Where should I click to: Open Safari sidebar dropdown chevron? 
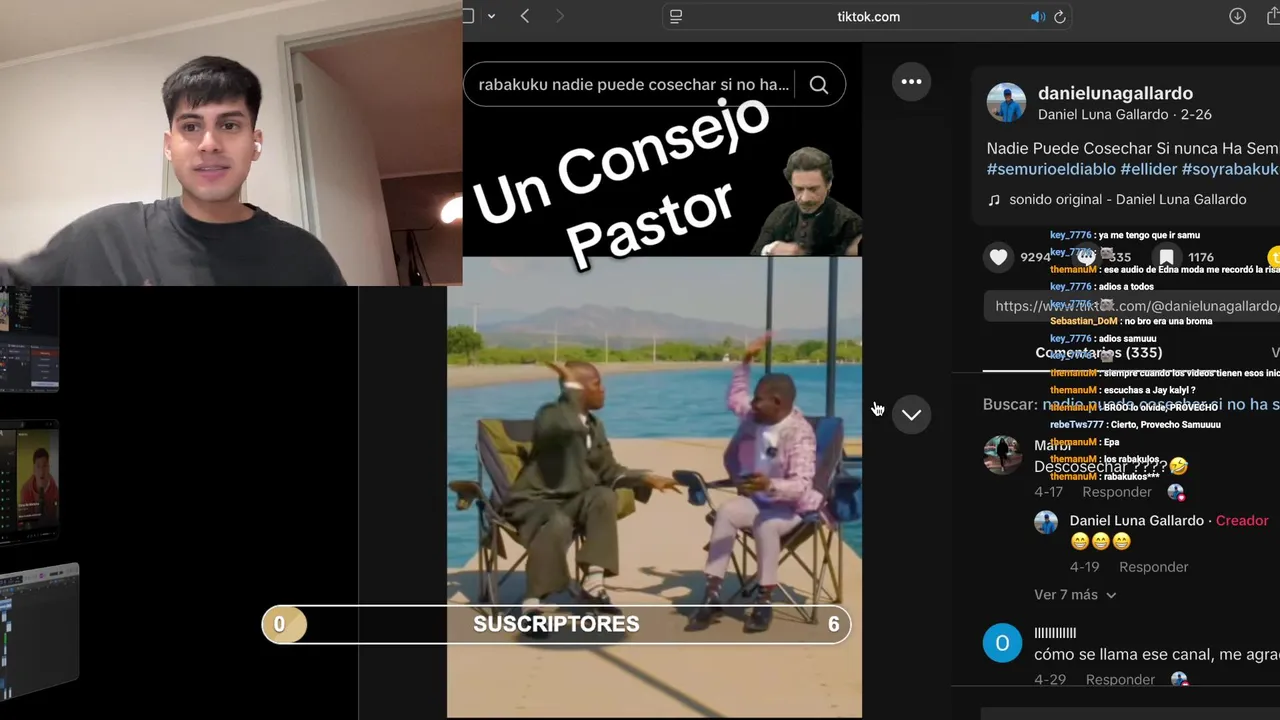point(493,16)
